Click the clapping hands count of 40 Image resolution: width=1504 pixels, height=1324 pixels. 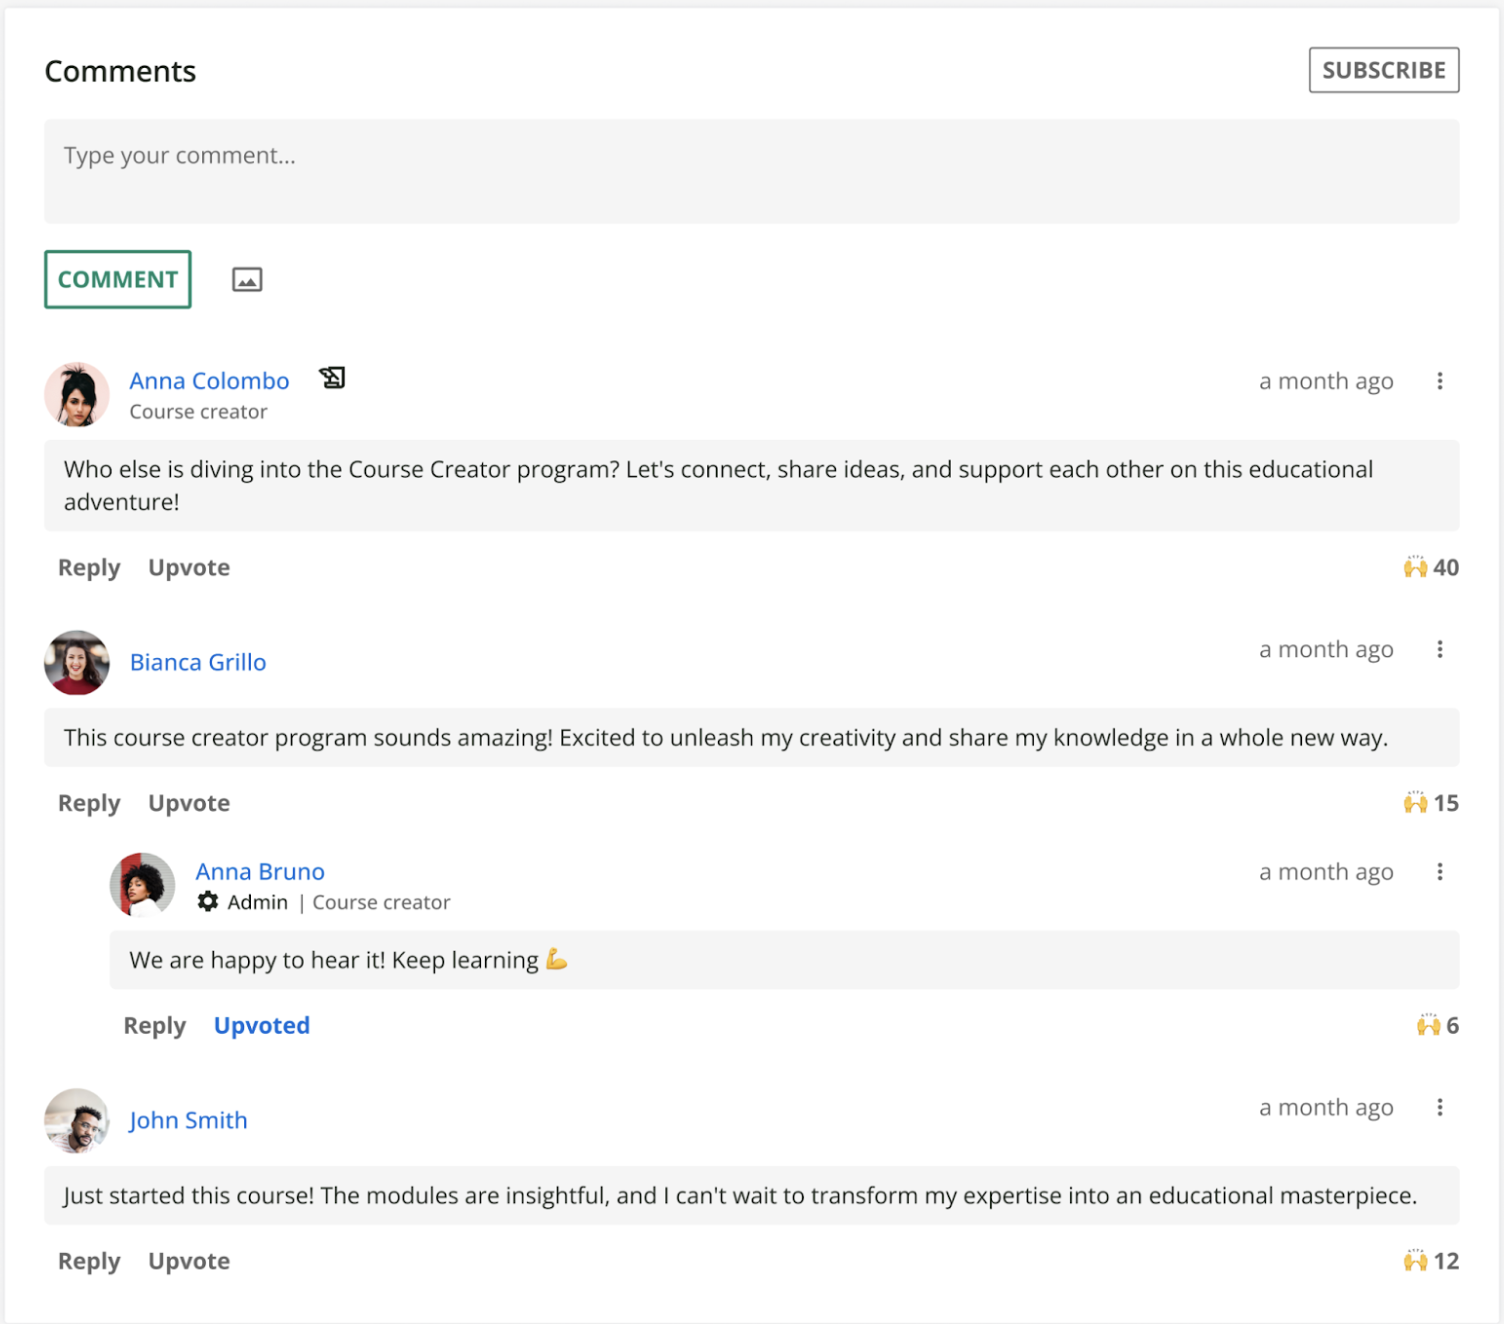(1430, 568)
